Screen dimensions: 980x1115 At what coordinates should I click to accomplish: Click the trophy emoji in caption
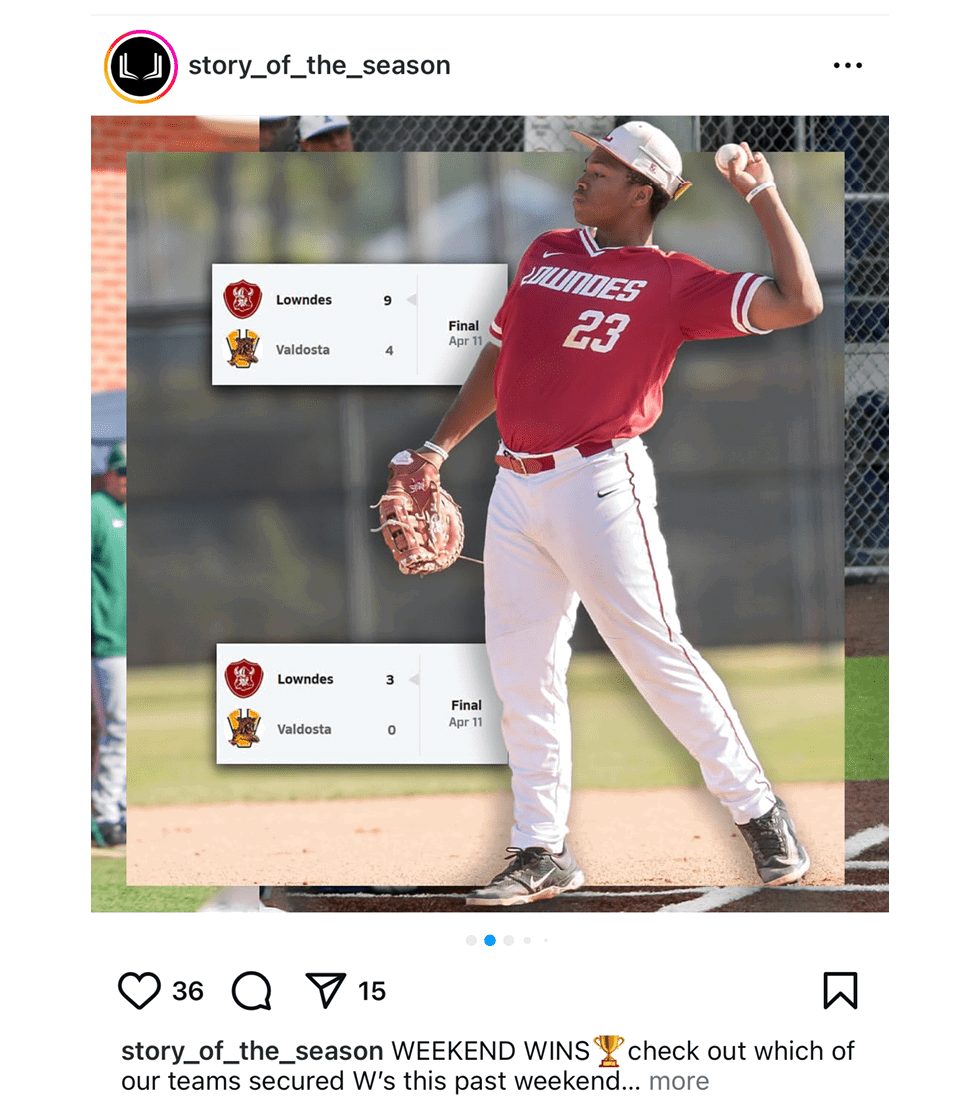[608, 1050]
